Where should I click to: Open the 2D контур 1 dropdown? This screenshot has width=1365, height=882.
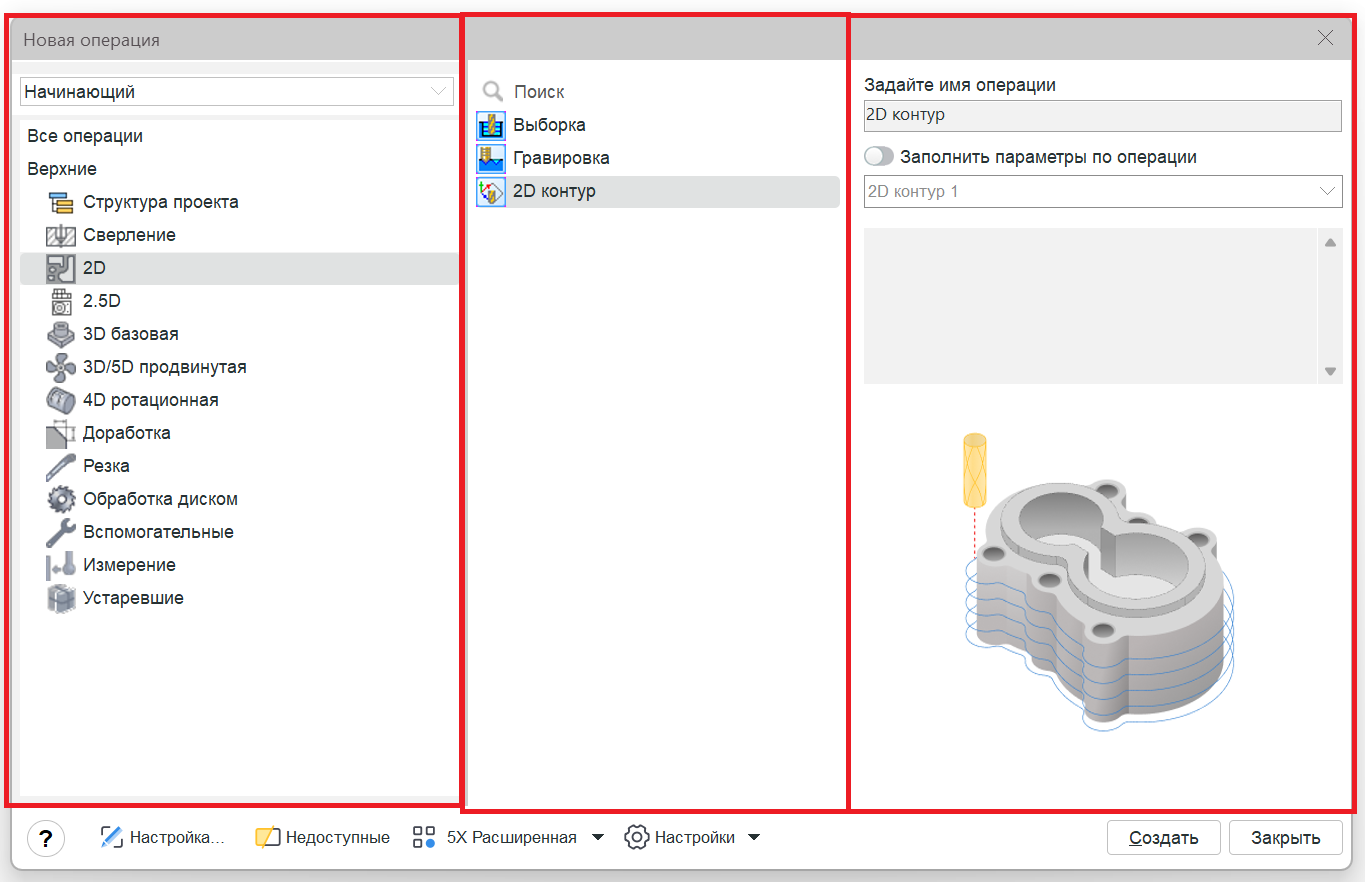pos(1103,191)
